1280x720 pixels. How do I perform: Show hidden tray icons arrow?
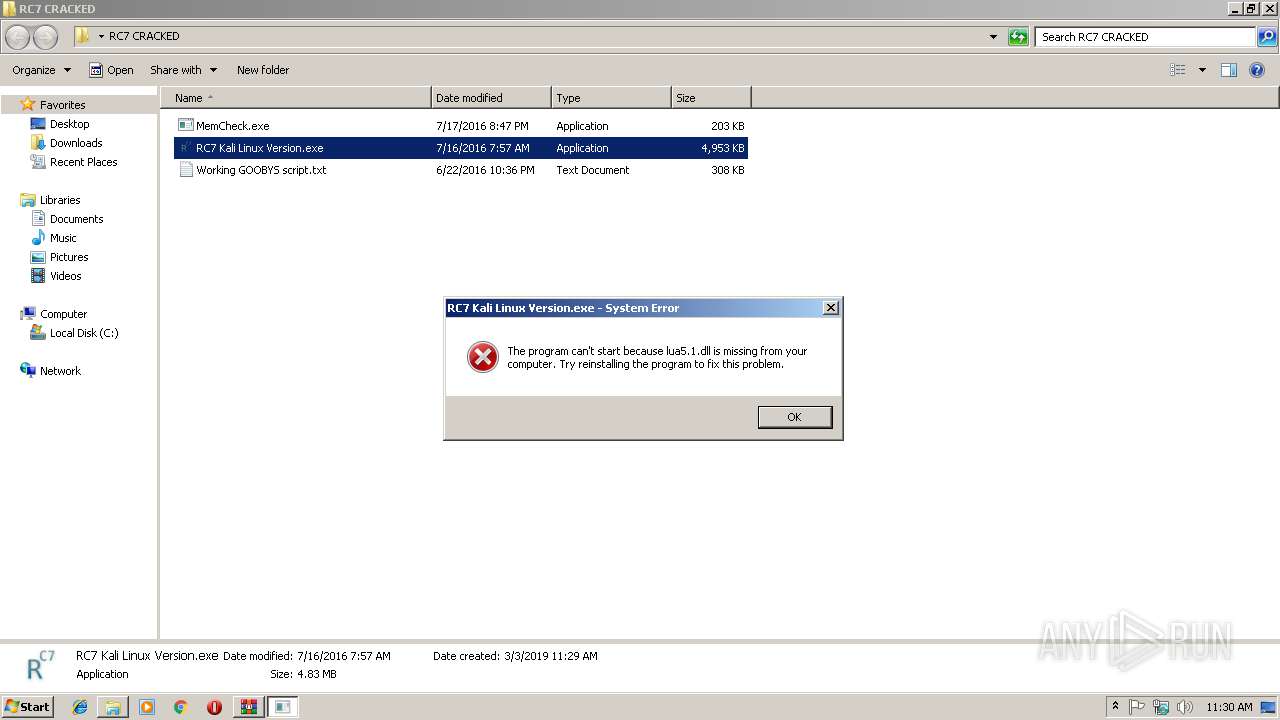tap(1115, 707)
